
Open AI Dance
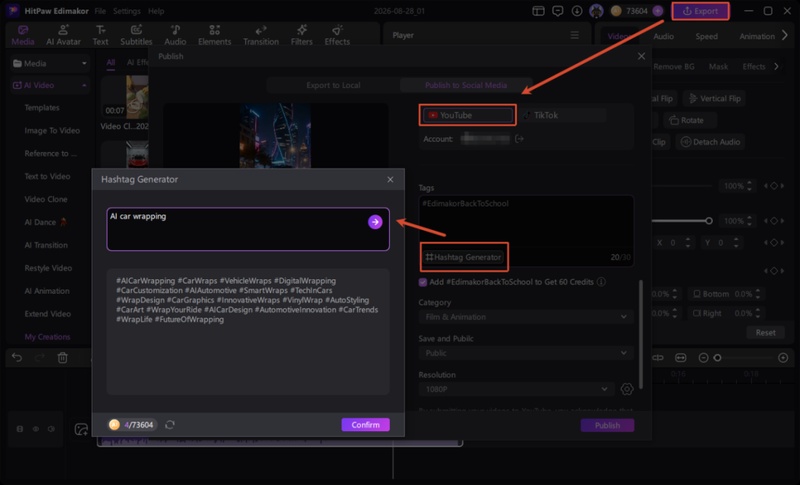45,222
